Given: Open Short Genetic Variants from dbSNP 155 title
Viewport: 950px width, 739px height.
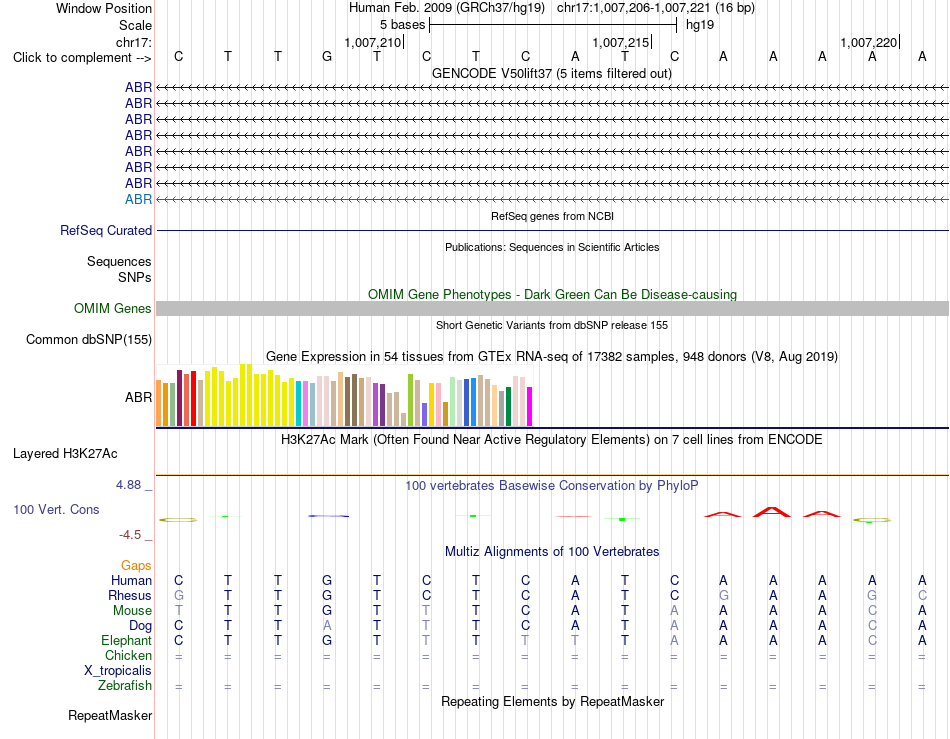Looking at the screenshot, I should coord(552,325).
